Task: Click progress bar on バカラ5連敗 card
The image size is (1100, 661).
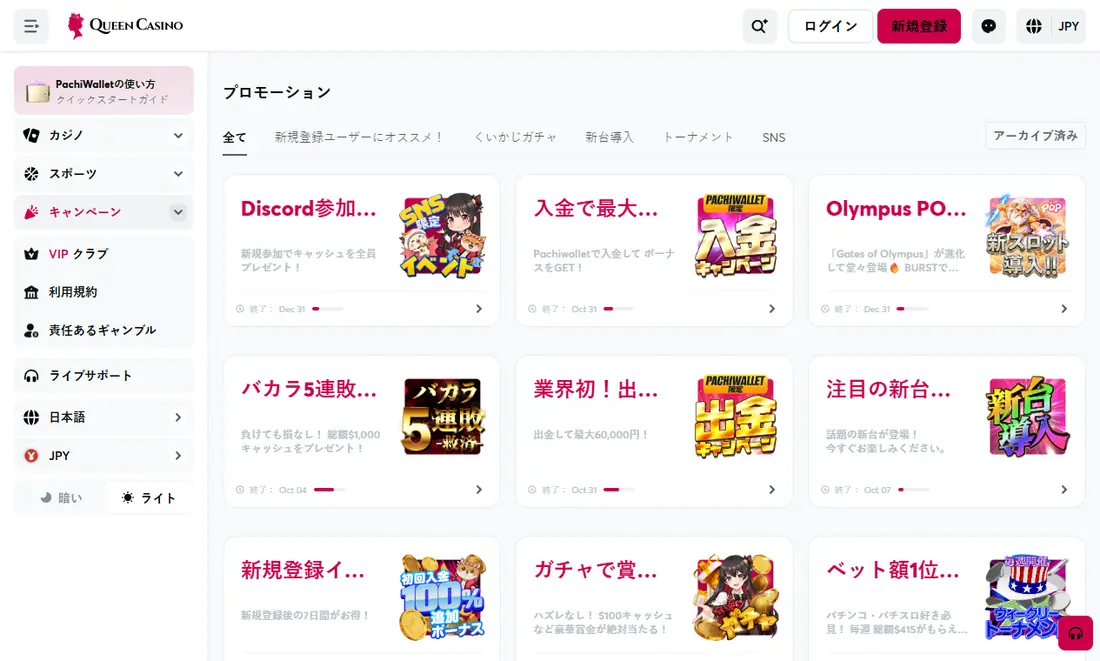Action: point(329,490)
